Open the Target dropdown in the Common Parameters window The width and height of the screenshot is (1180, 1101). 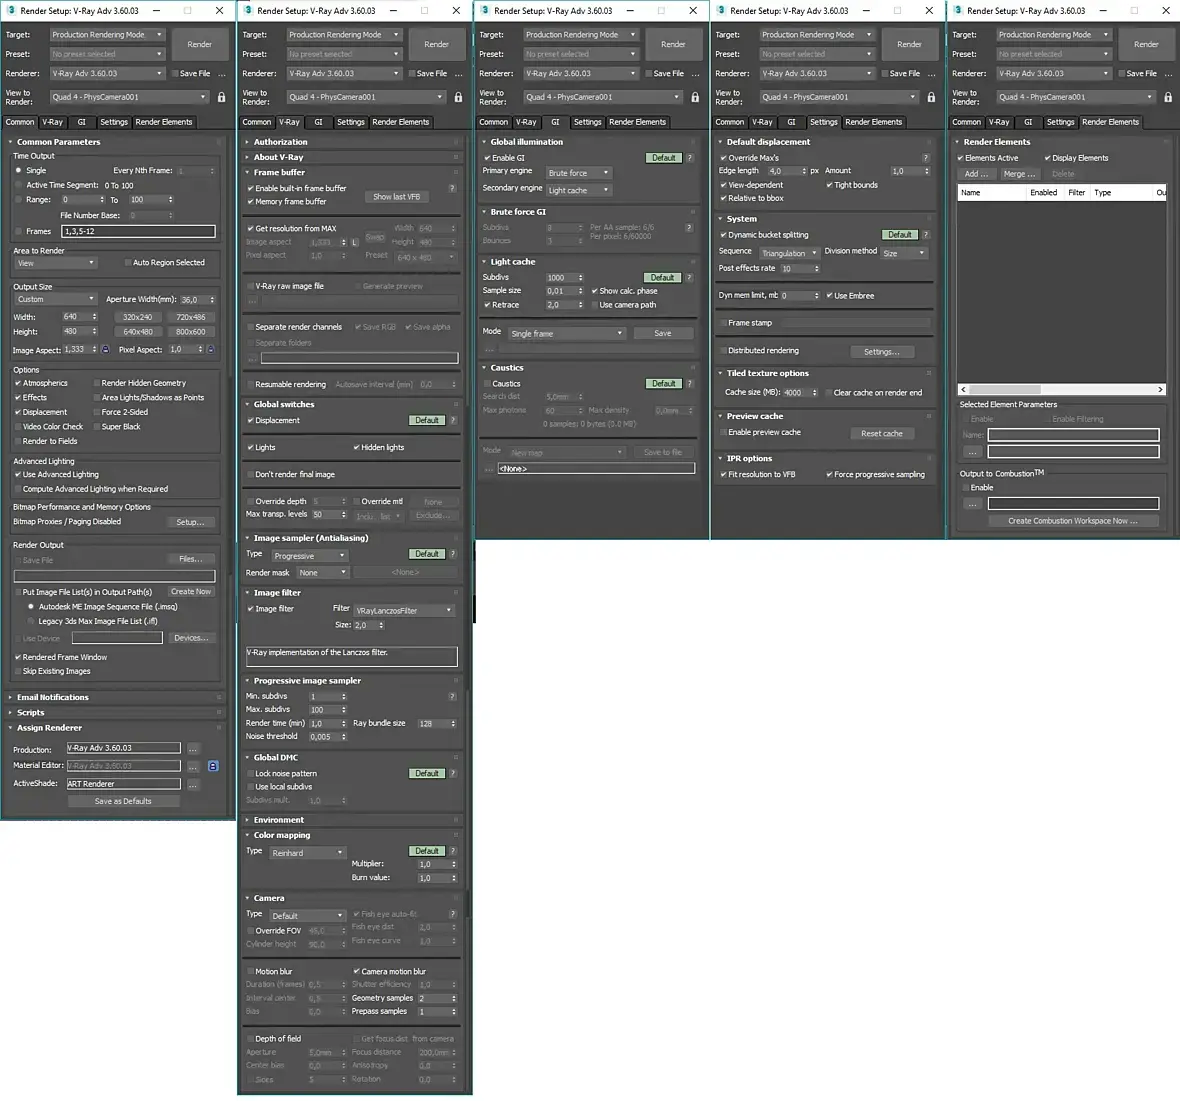107,35
